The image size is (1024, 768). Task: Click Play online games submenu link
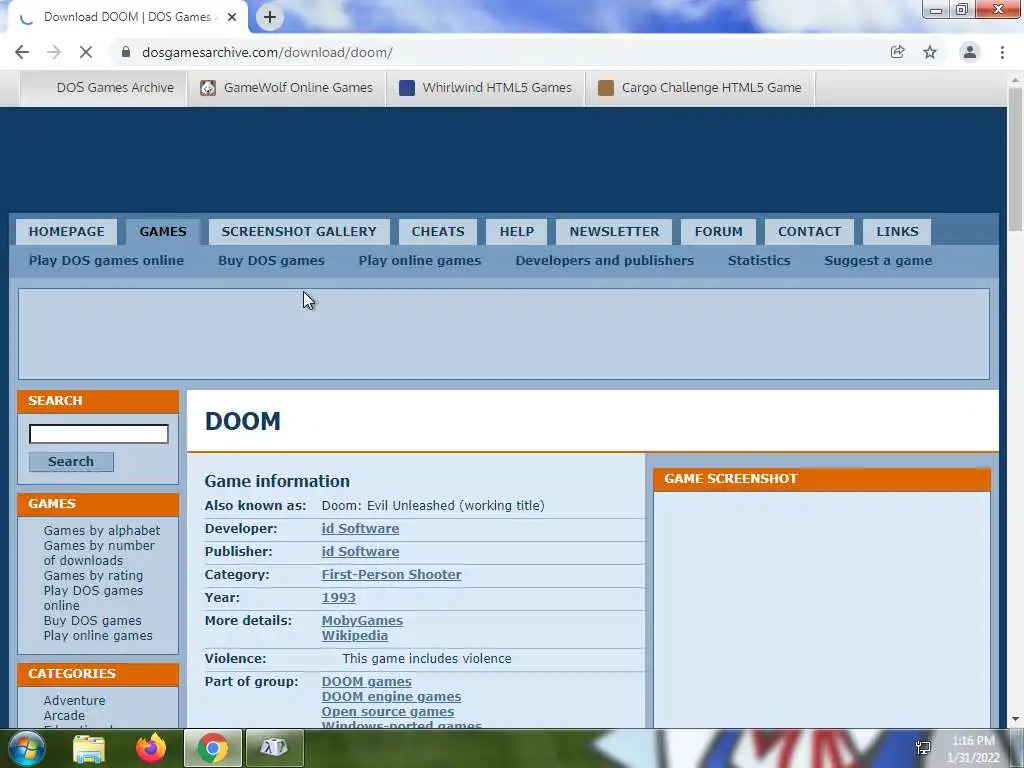(420, 261)
